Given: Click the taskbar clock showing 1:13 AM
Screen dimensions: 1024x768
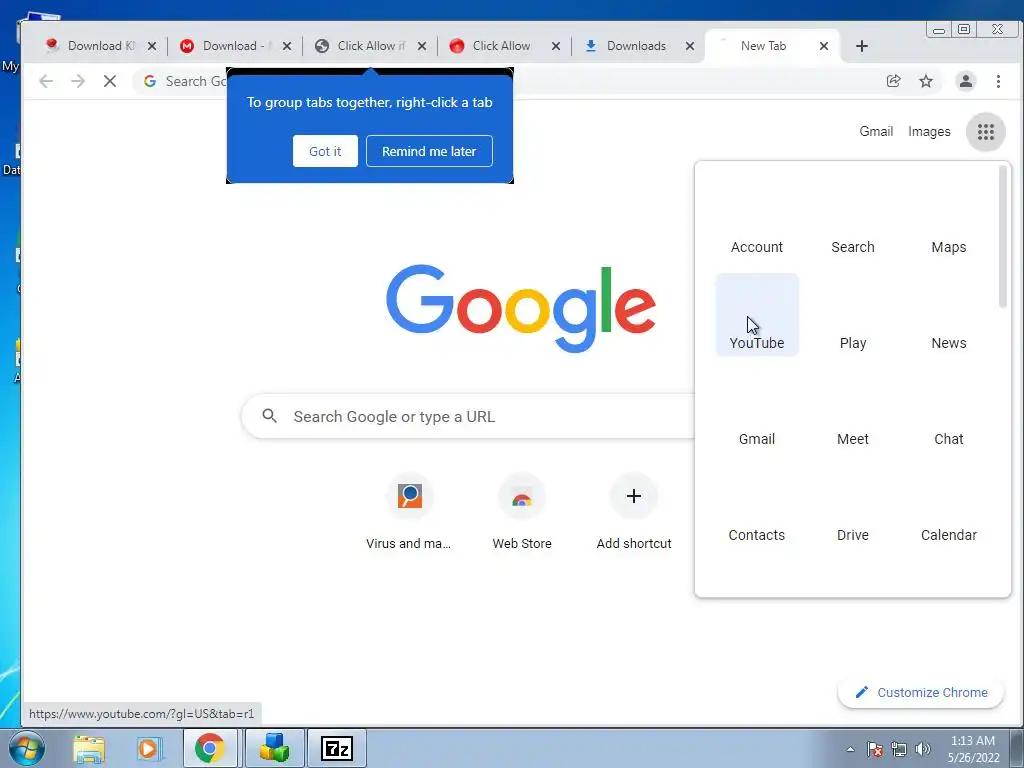Looking at the screenshot, I should click(x=973, y=749).
